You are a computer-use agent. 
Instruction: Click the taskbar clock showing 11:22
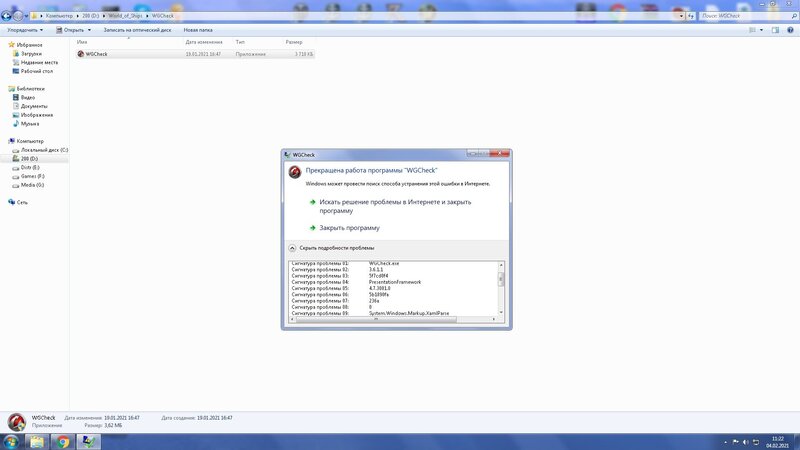coord(778,442)
